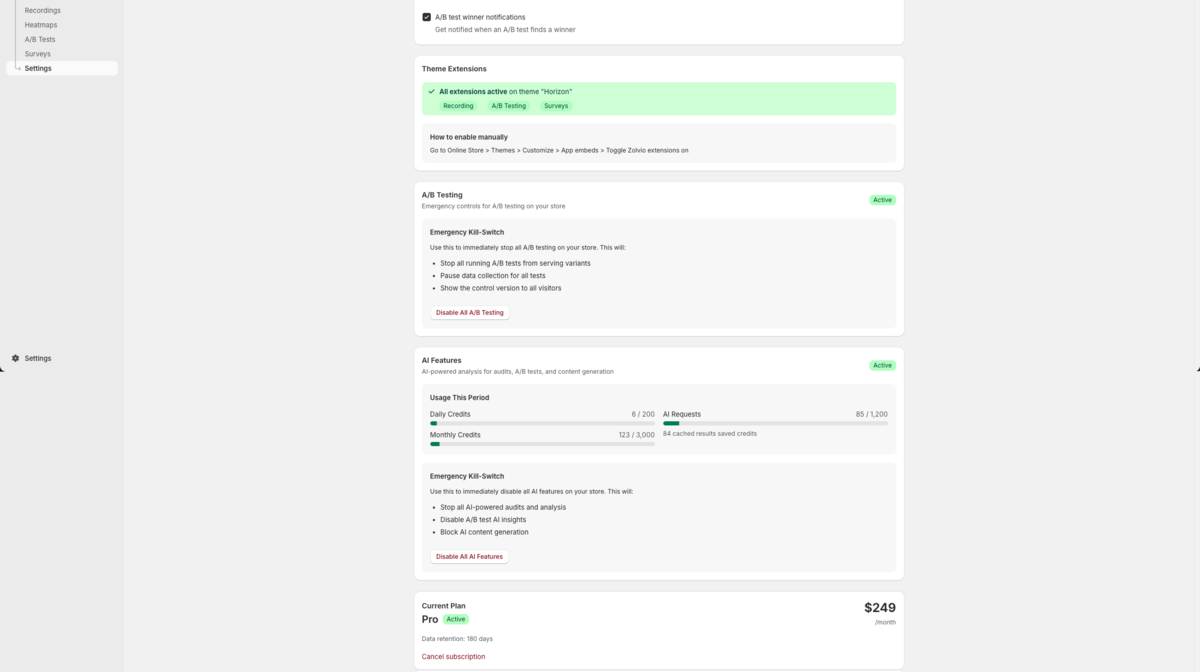Open Recordings from the sidebar

pos(45,10)
